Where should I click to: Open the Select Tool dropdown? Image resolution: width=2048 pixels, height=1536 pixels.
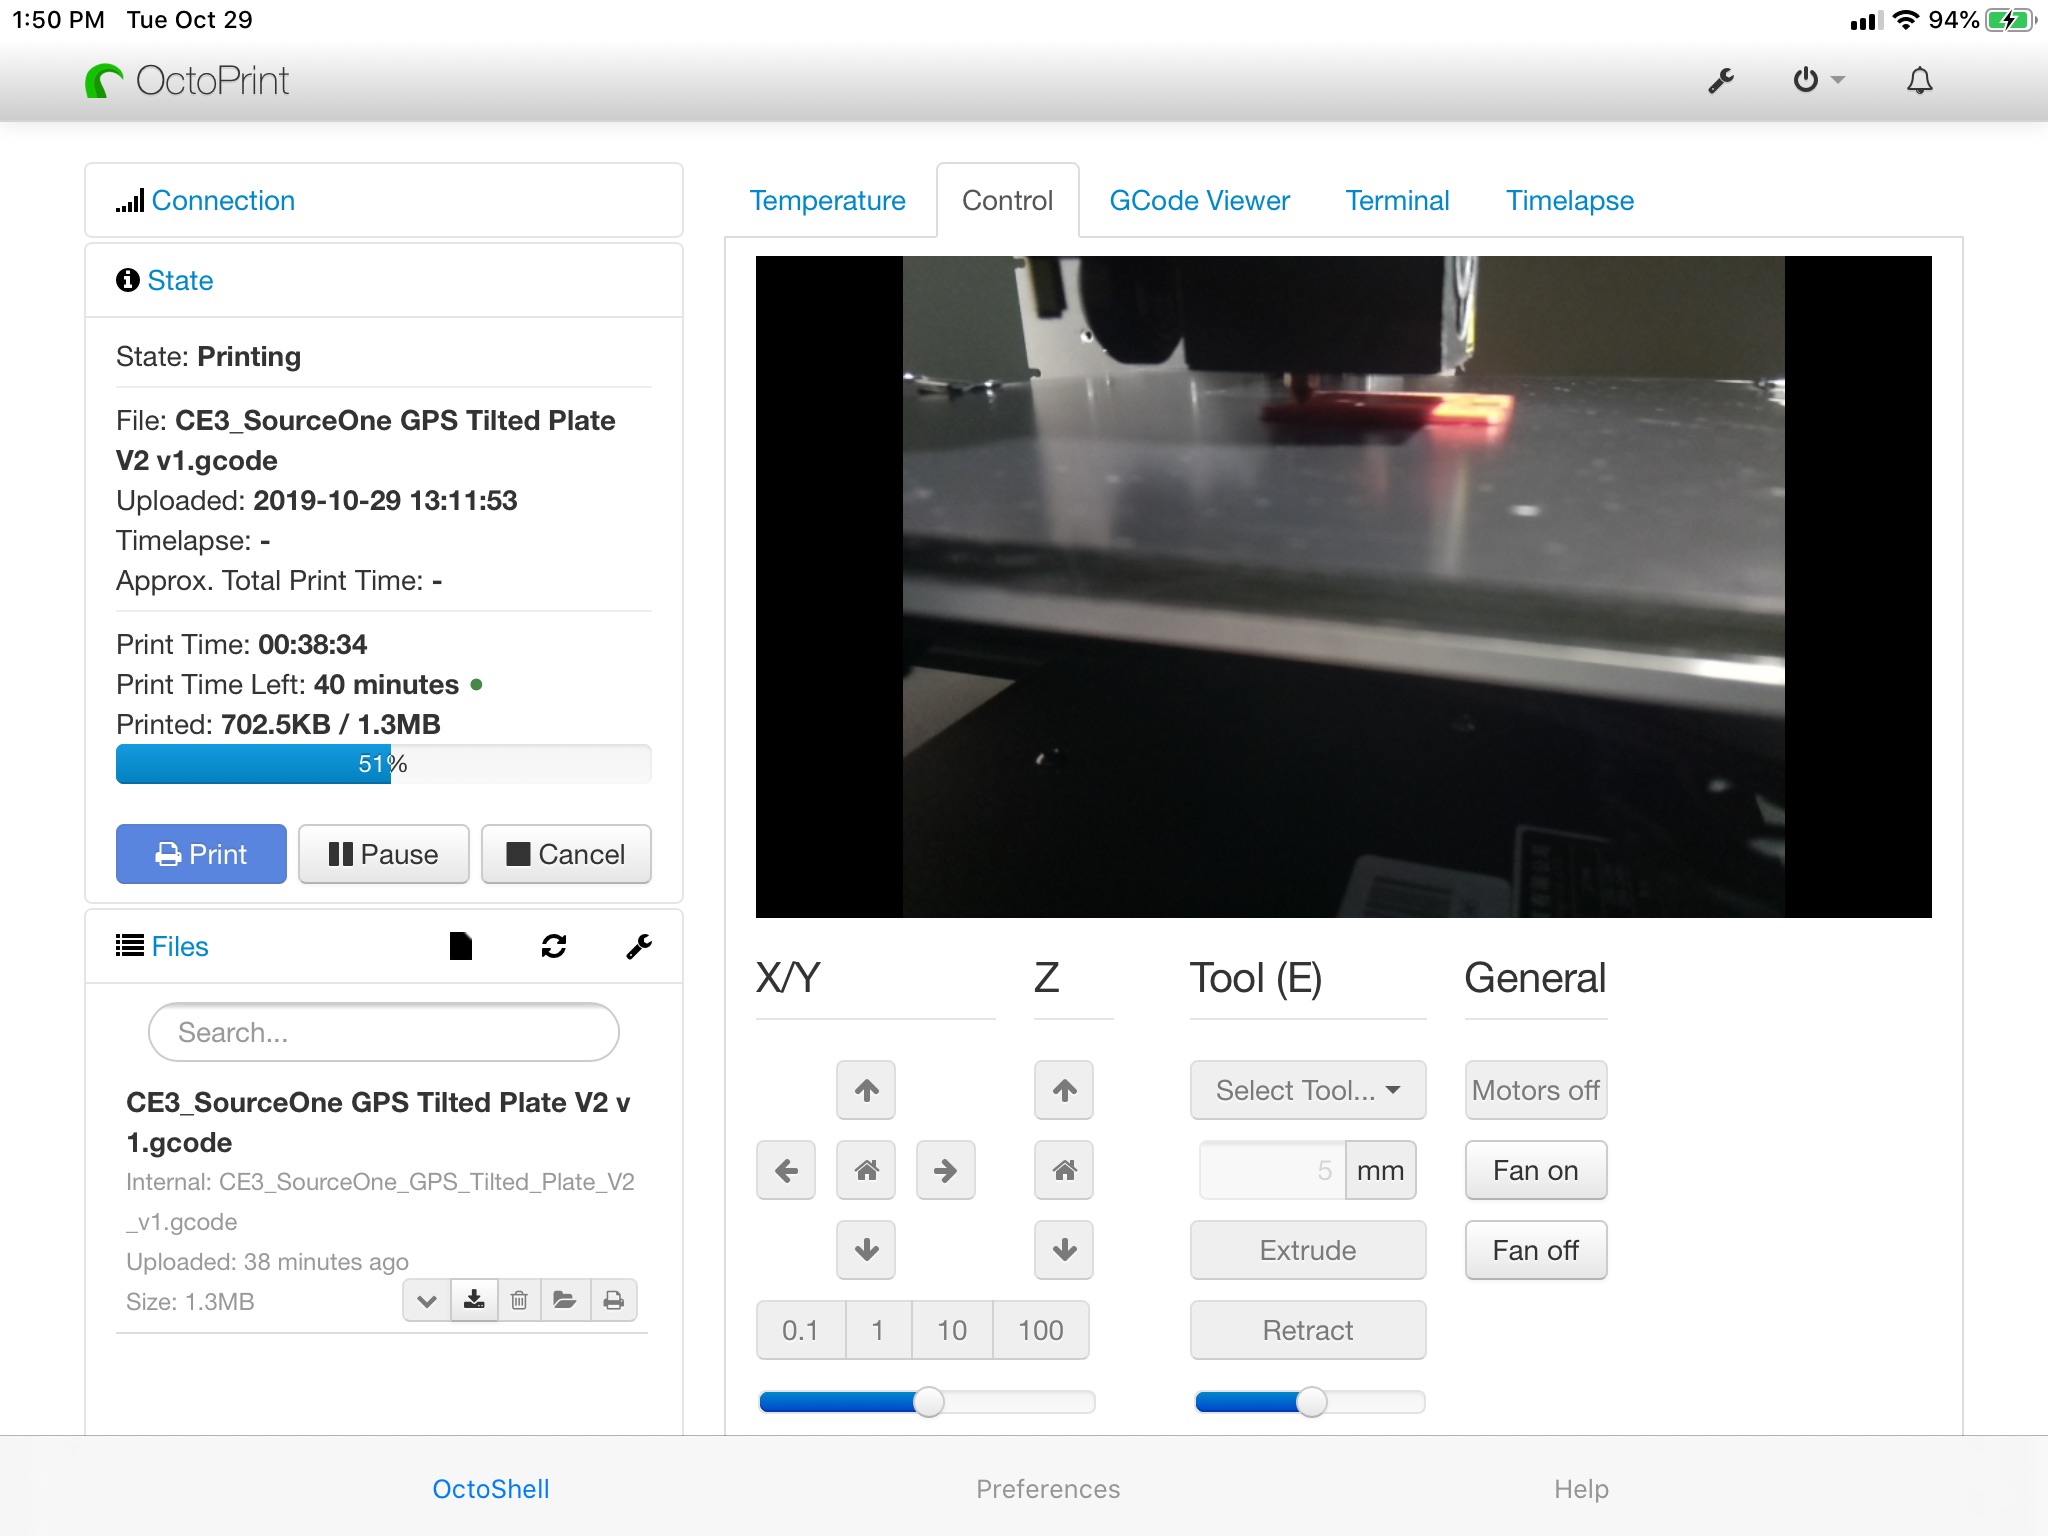(x=1308, y=1087)
